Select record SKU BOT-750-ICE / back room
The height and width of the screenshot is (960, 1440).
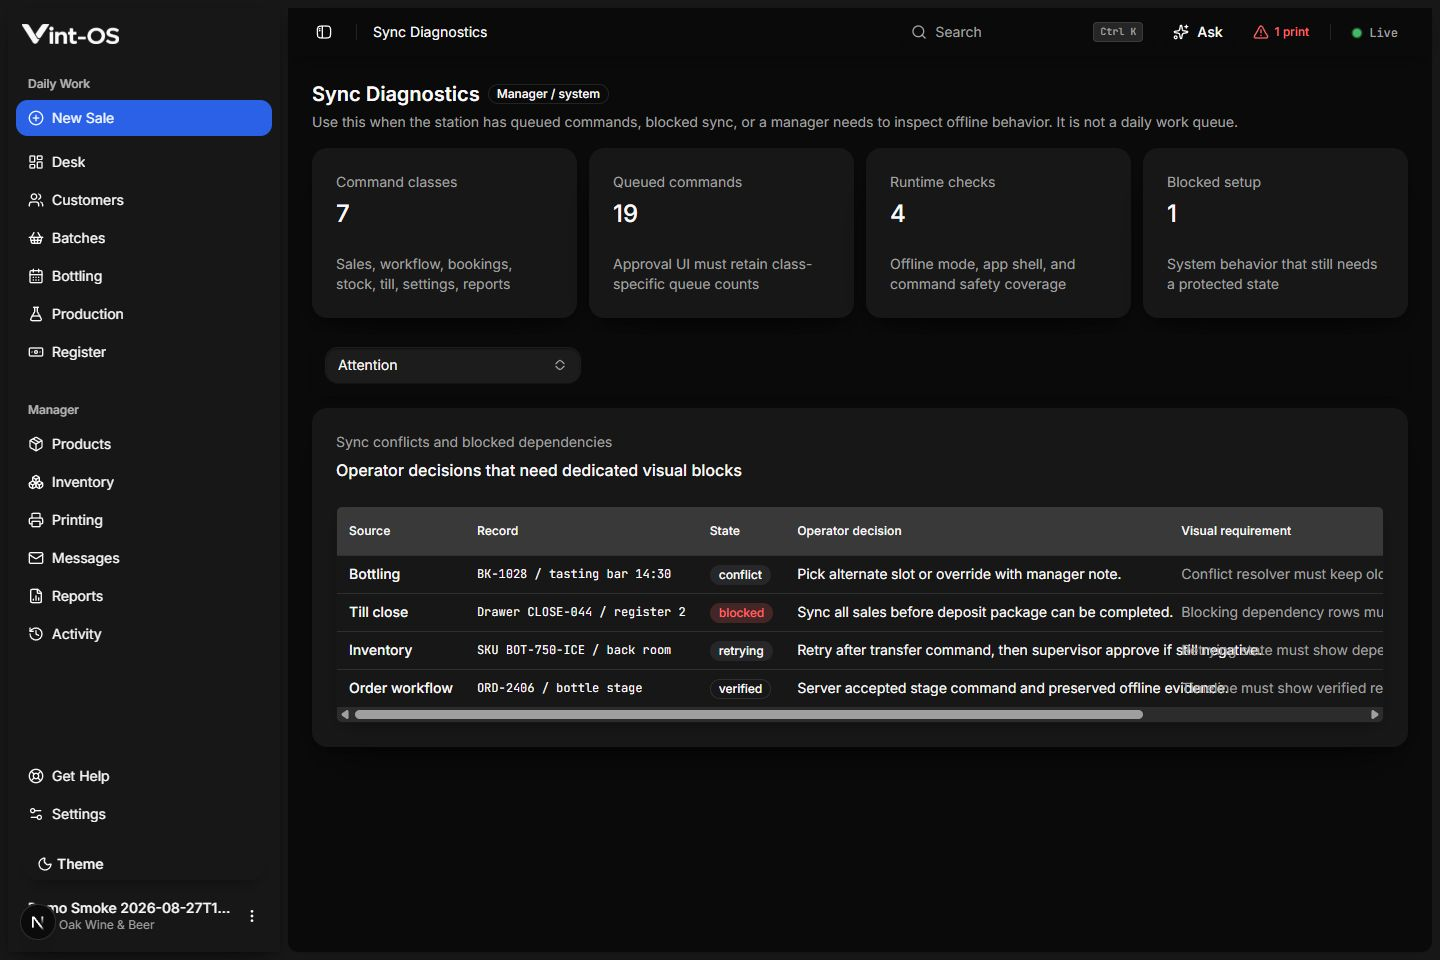click(574, 650)
